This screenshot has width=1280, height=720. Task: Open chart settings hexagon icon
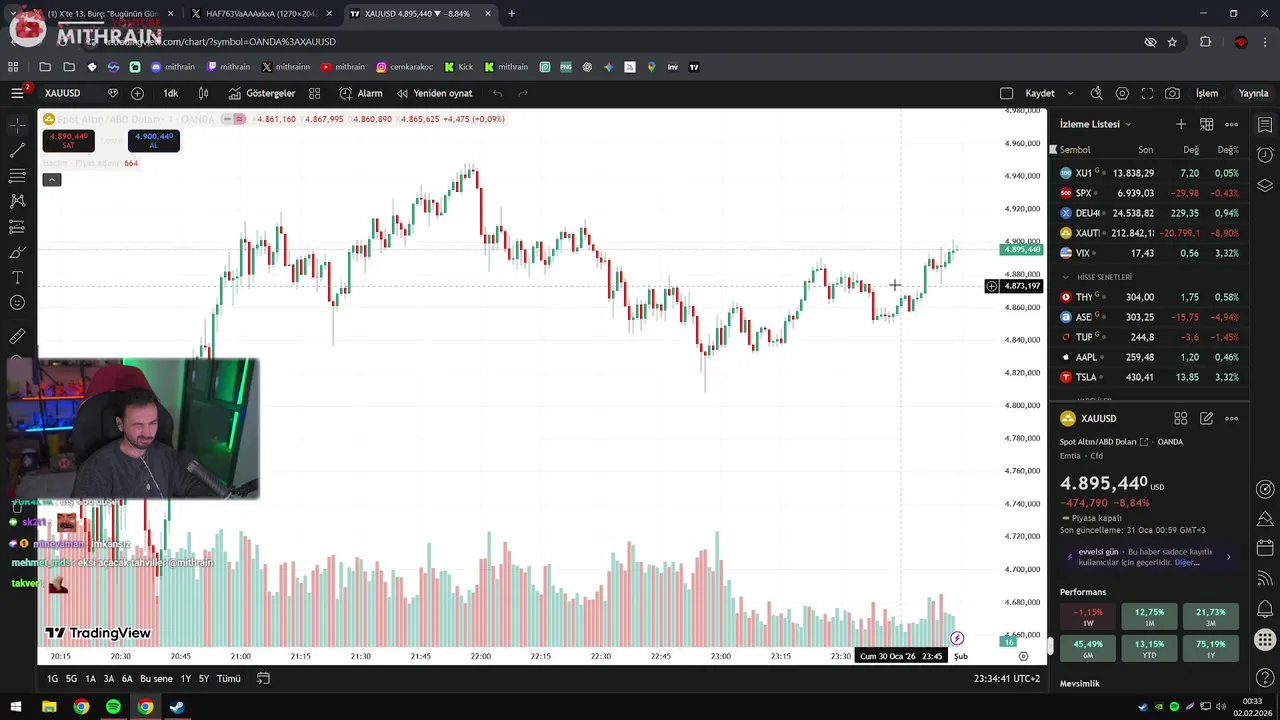(x=1122, y=93)
